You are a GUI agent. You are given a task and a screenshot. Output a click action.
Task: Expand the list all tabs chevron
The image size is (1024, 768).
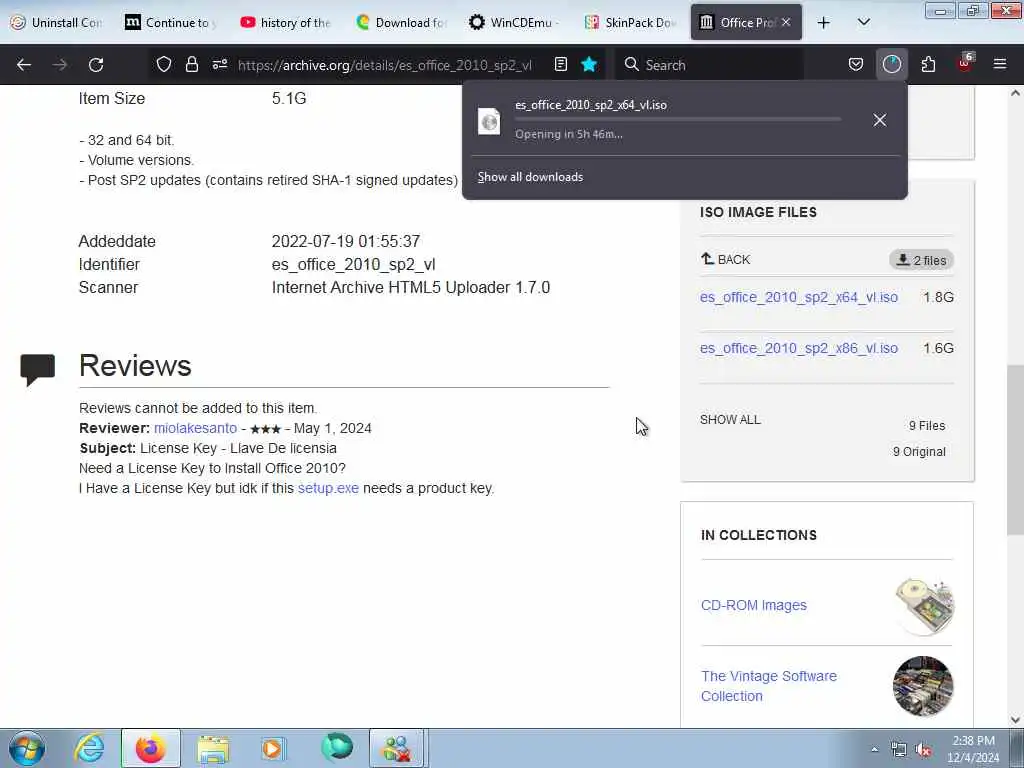[863, 22]
